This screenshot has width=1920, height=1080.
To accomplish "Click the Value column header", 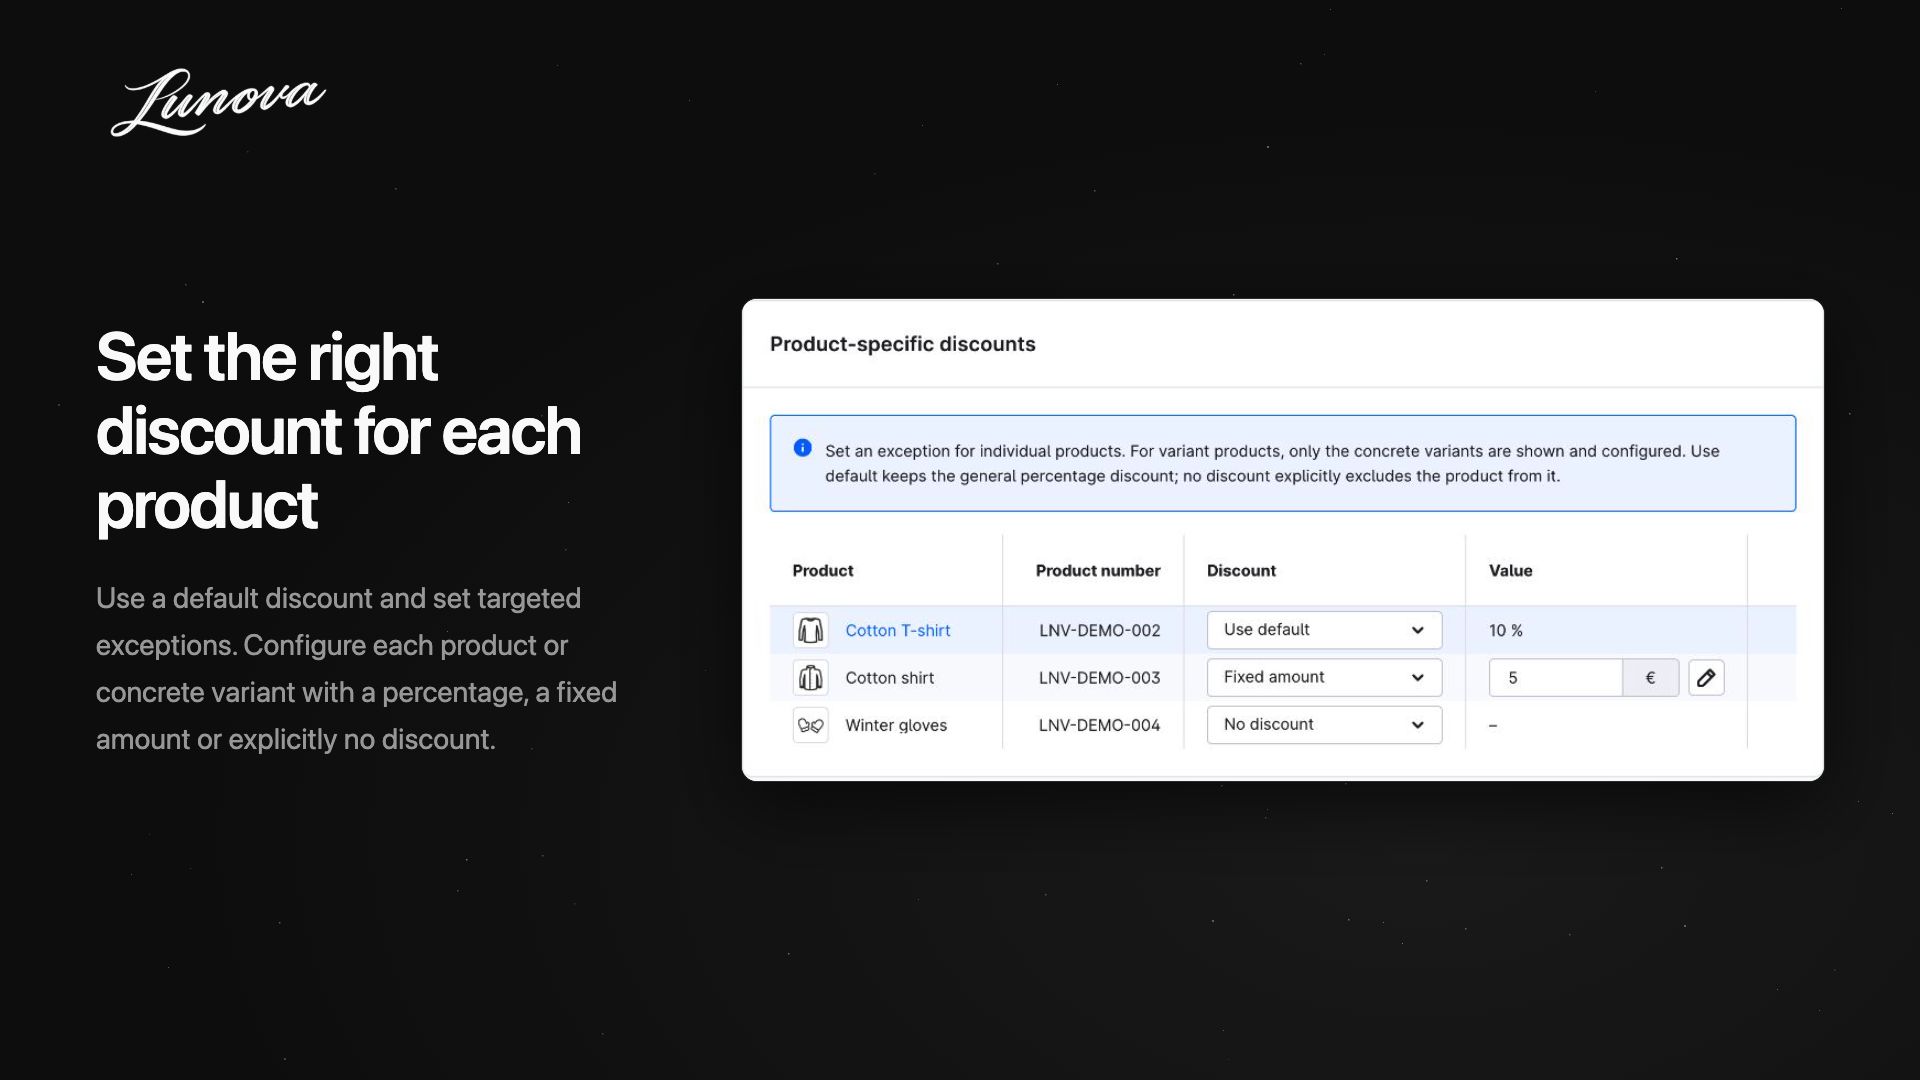I will pos(1510,570).
